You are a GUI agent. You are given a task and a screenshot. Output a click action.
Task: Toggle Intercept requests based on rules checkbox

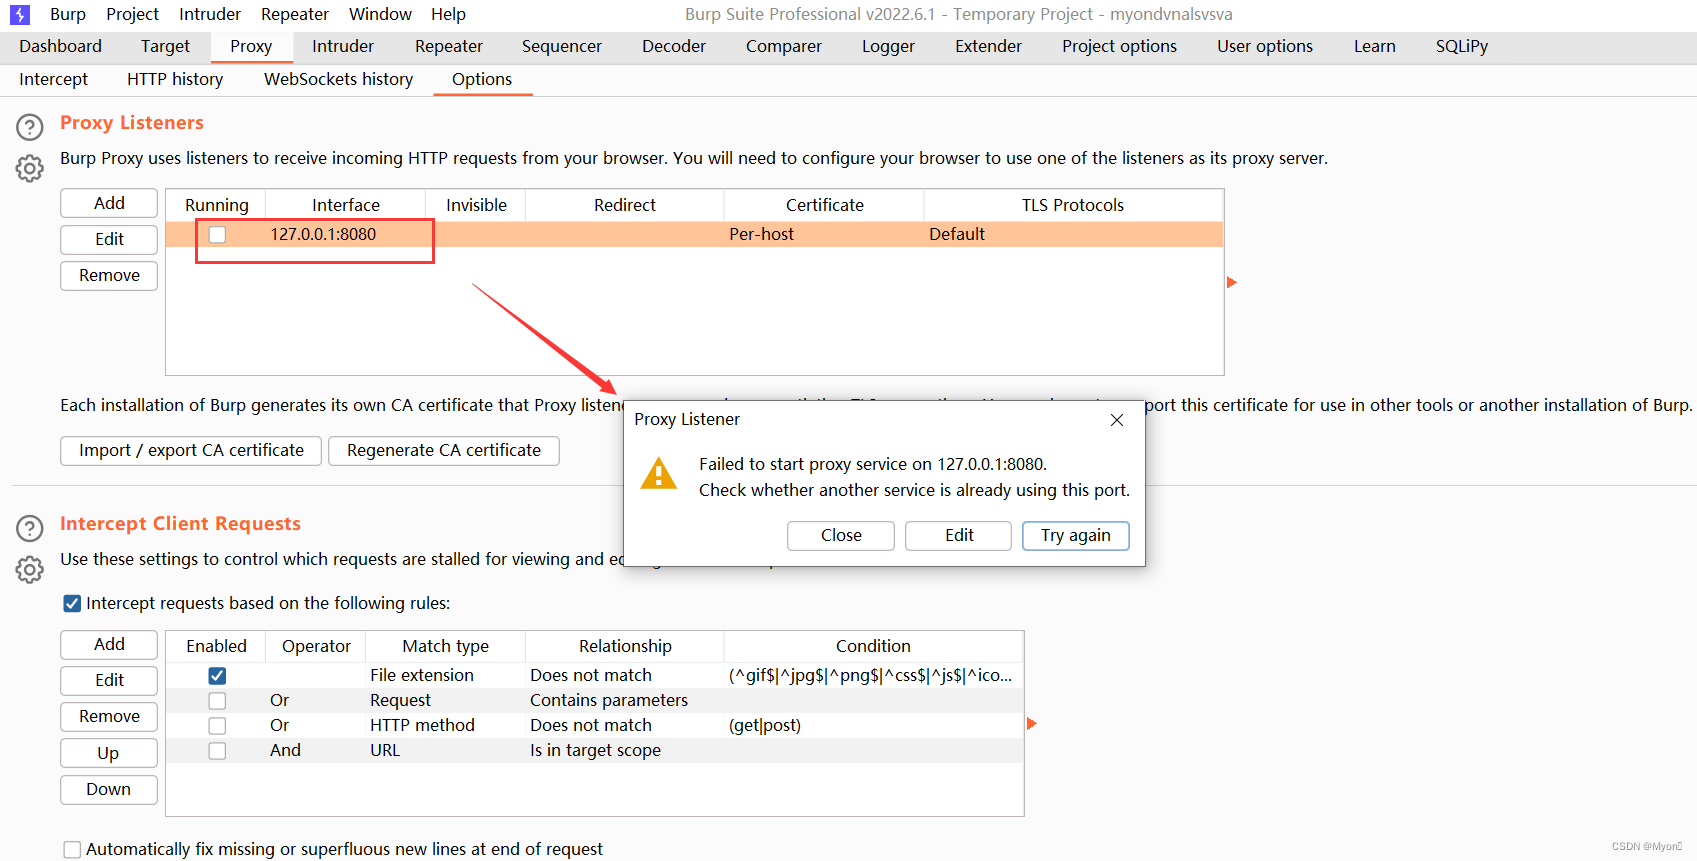[72, 603]
